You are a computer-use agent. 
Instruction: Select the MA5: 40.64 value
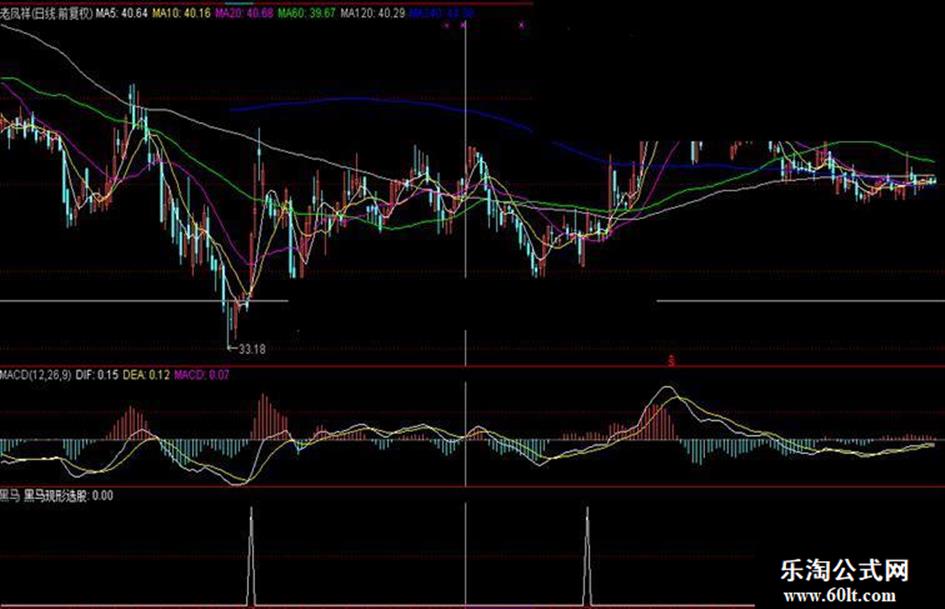point(122,13)
